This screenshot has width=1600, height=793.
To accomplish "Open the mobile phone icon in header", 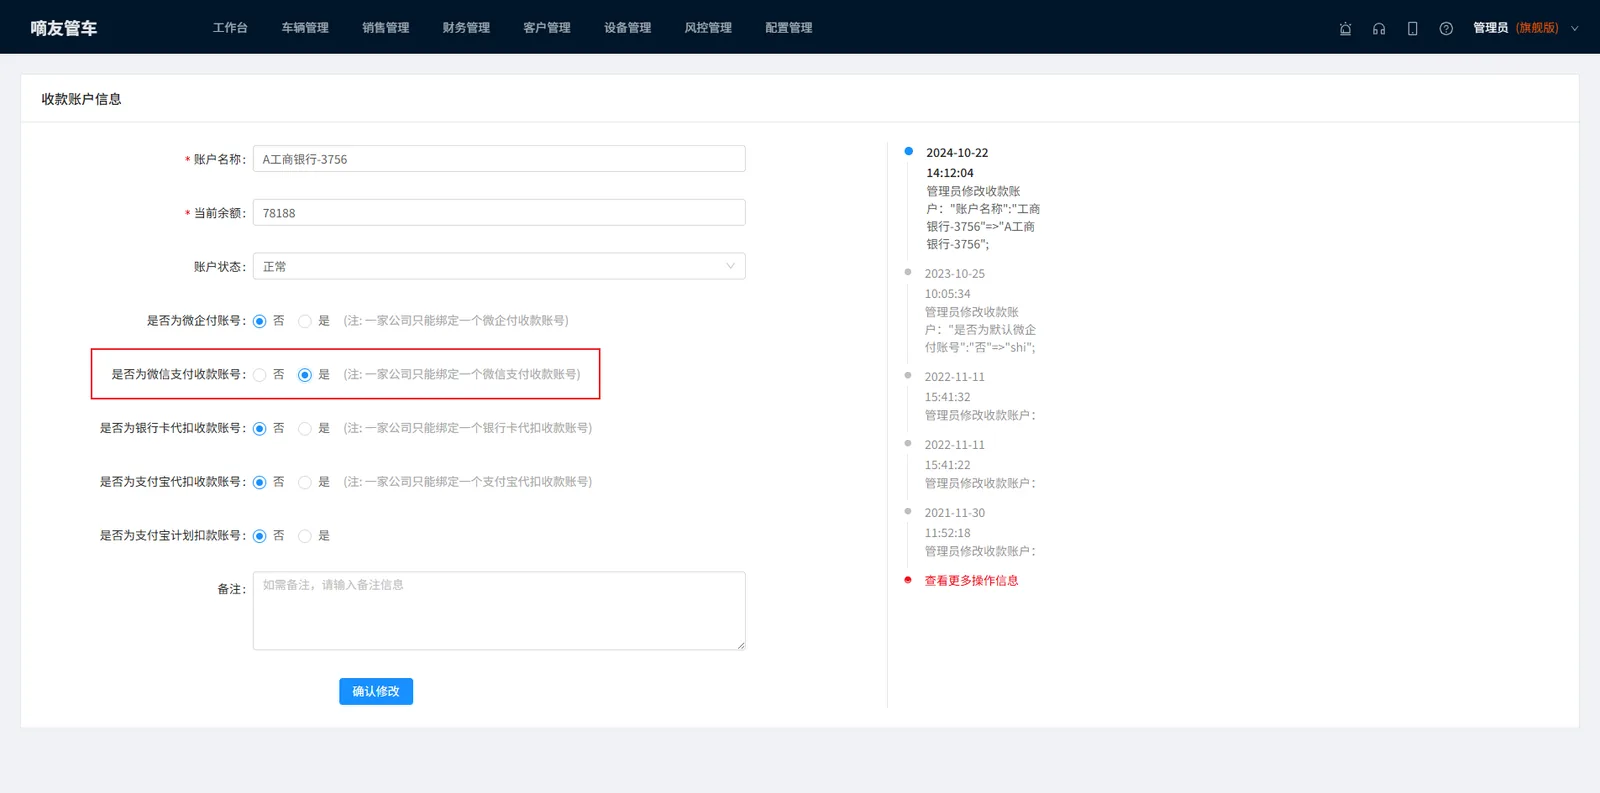I will [x=1412, y=28].
